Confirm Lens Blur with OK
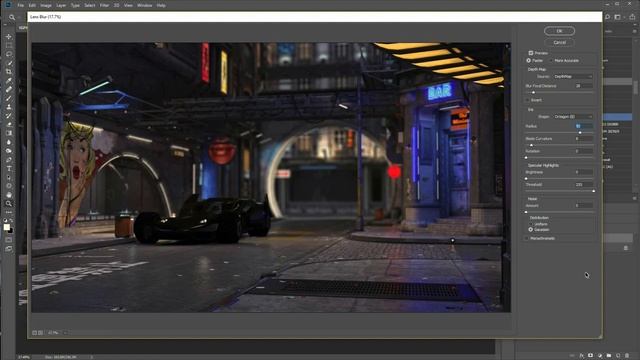 559,31
